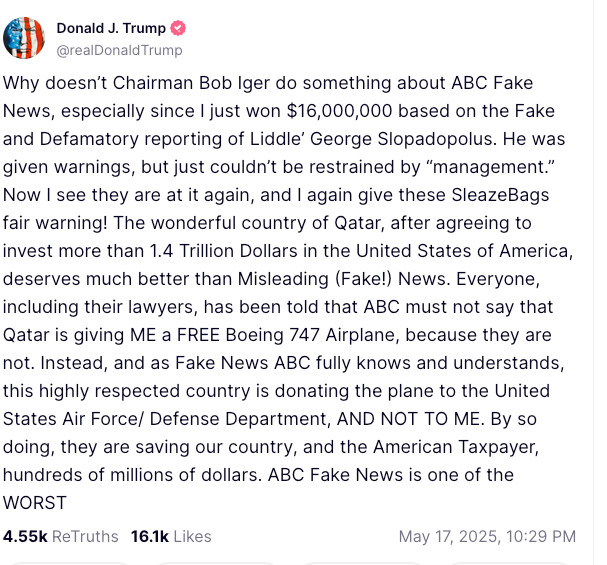Open the Donald J. Trump display name

[x=111, y=28]
